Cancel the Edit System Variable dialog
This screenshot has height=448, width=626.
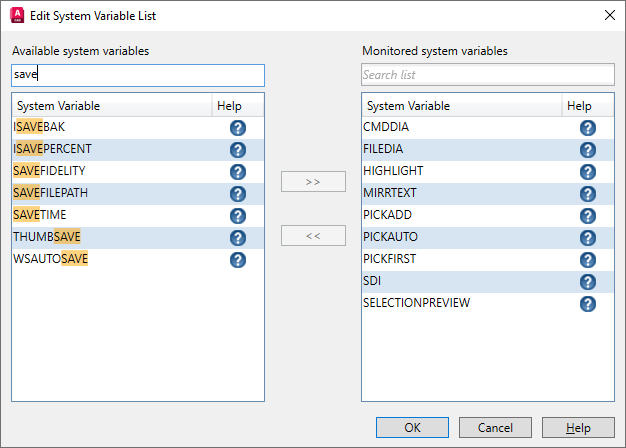click(496, 428)
